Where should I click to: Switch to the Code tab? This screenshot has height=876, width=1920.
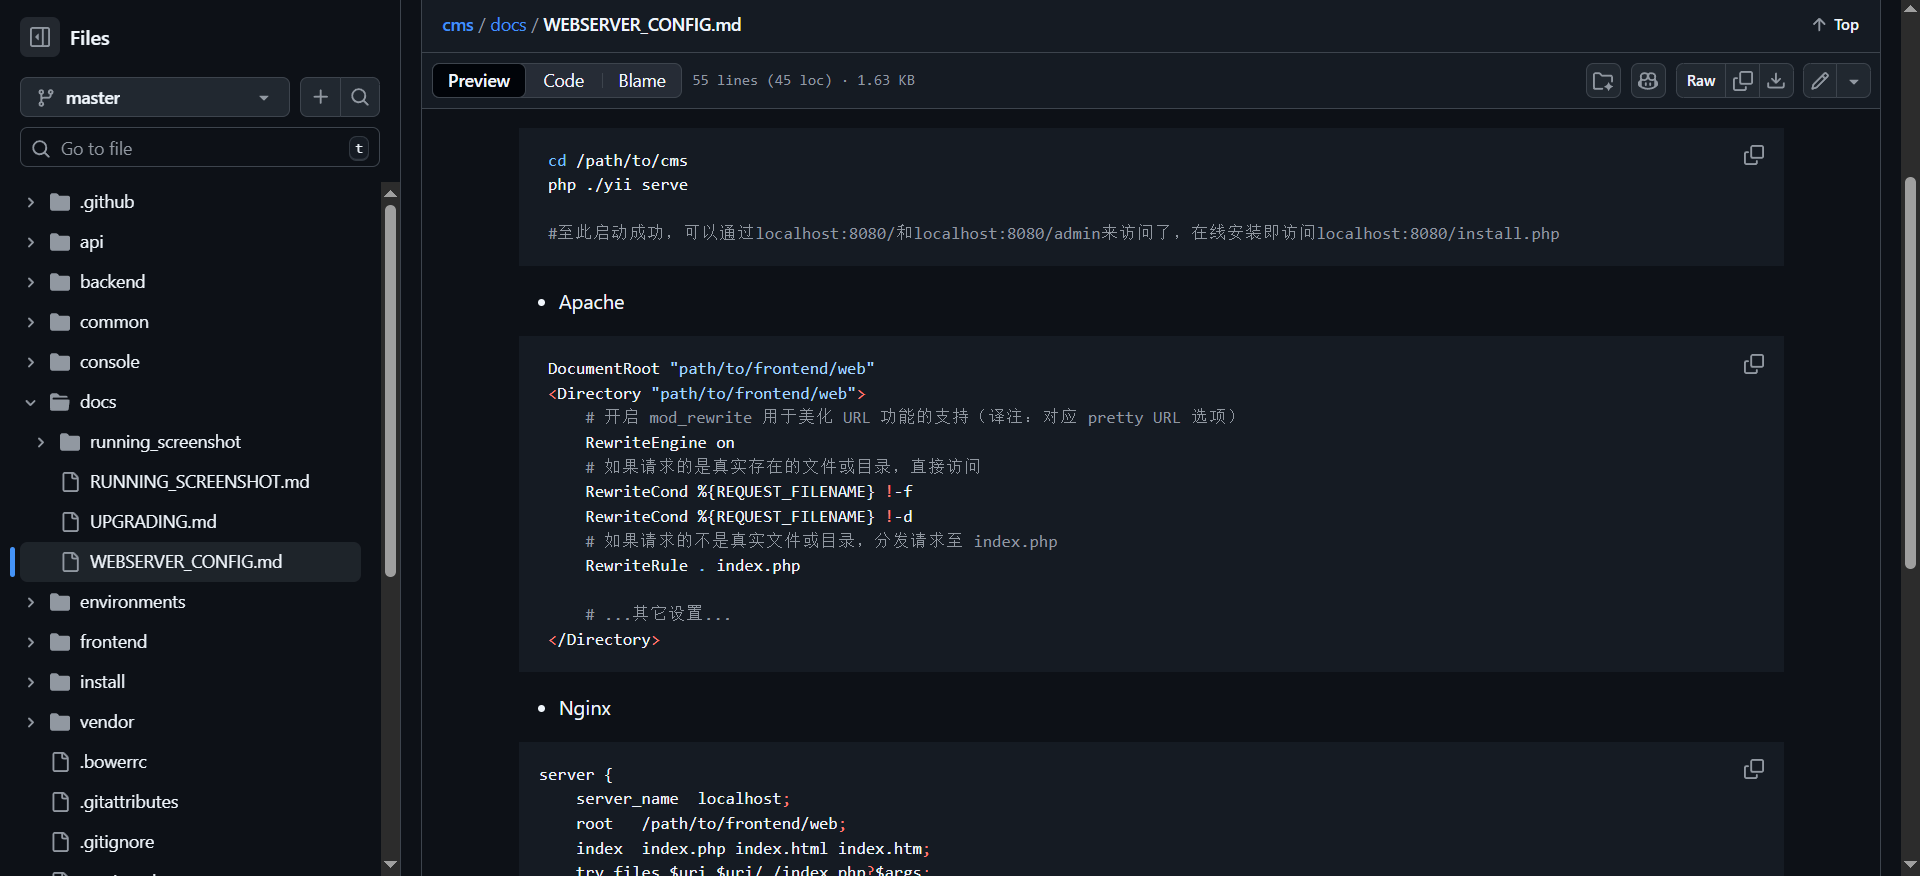point(563,81)
